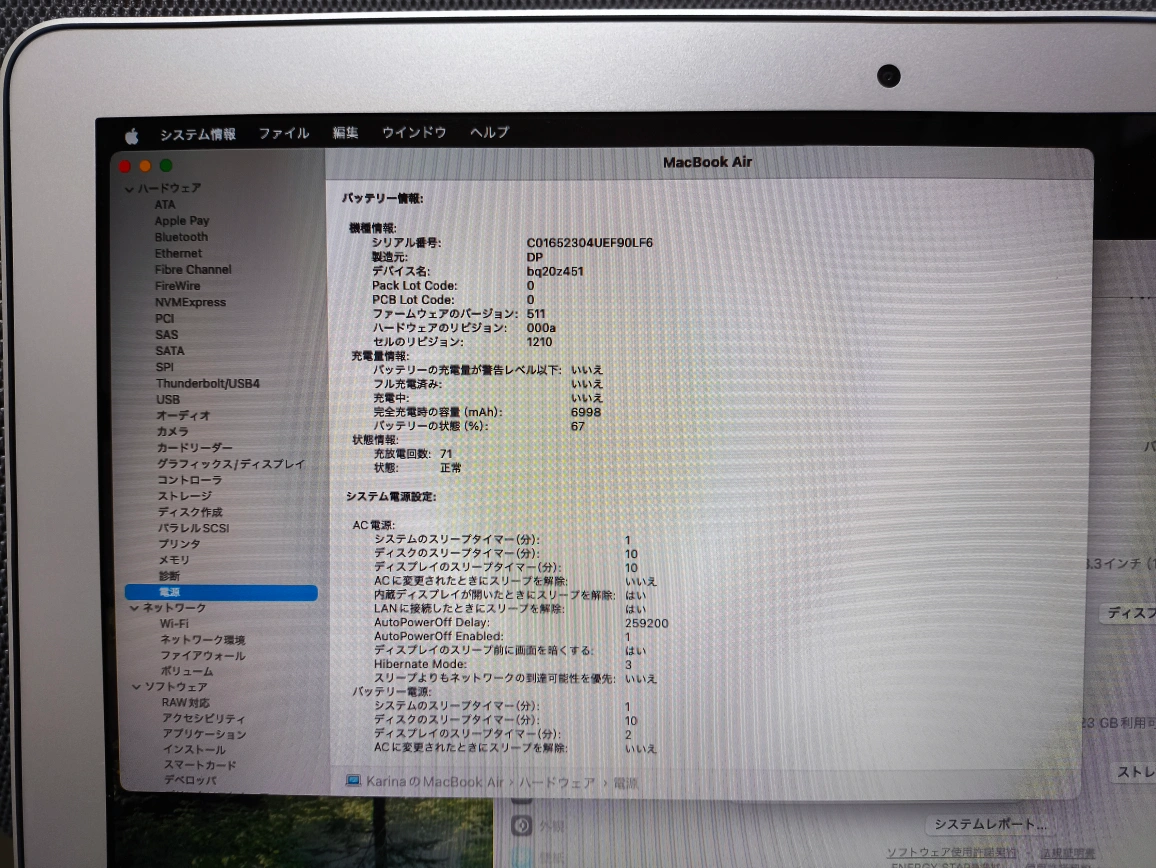Click the computer icon in the path bar
This screenshot has height=868, width=1156.
click(x=354, y=781)
